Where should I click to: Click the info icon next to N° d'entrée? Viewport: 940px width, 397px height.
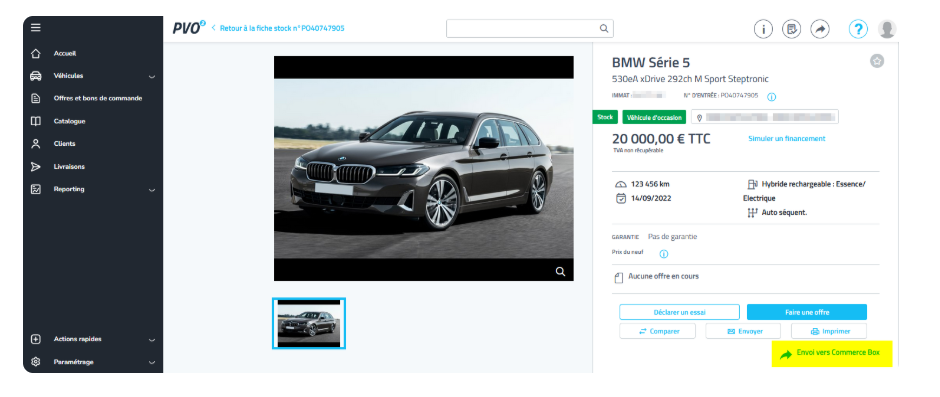point(772,97)
